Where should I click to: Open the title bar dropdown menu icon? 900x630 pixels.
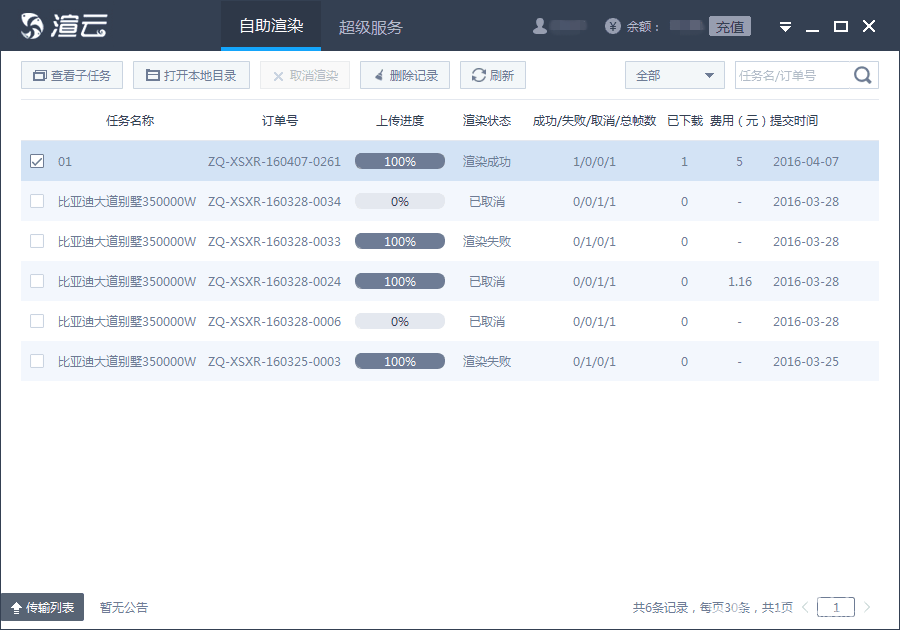786,27
